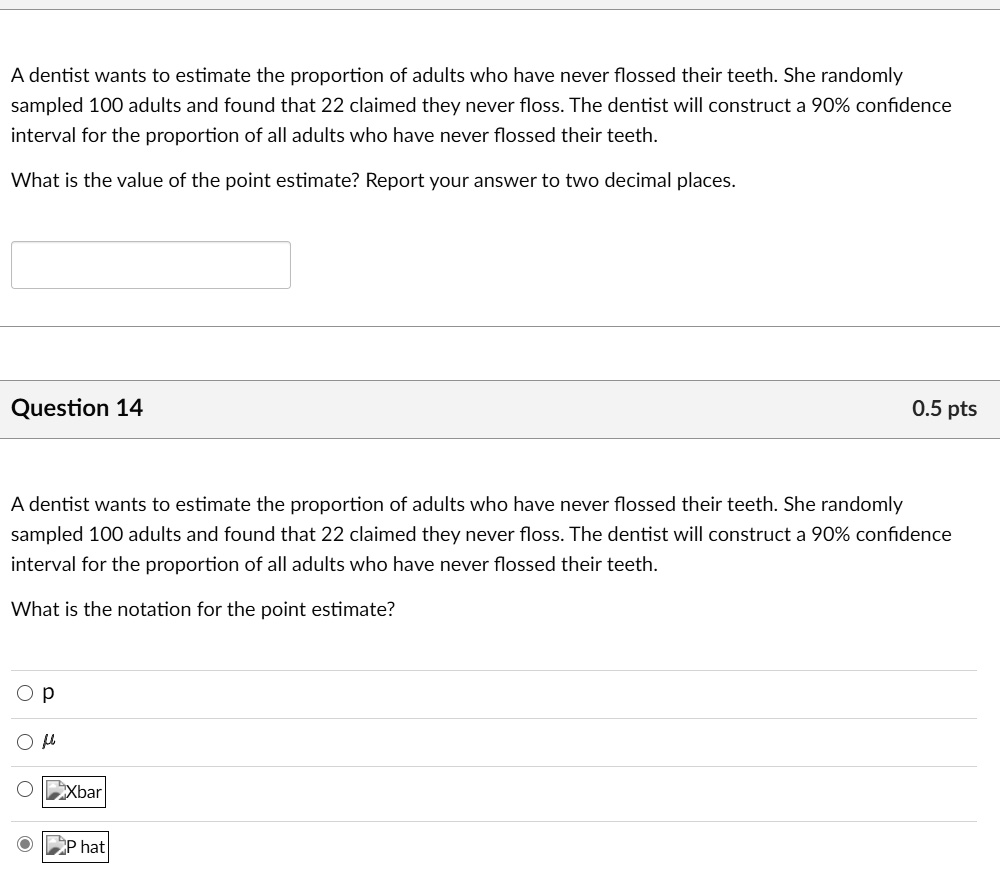Viewport: 1000px width, 883px height.
Task: Select the p answer radio button
Action: pos(25,692)
